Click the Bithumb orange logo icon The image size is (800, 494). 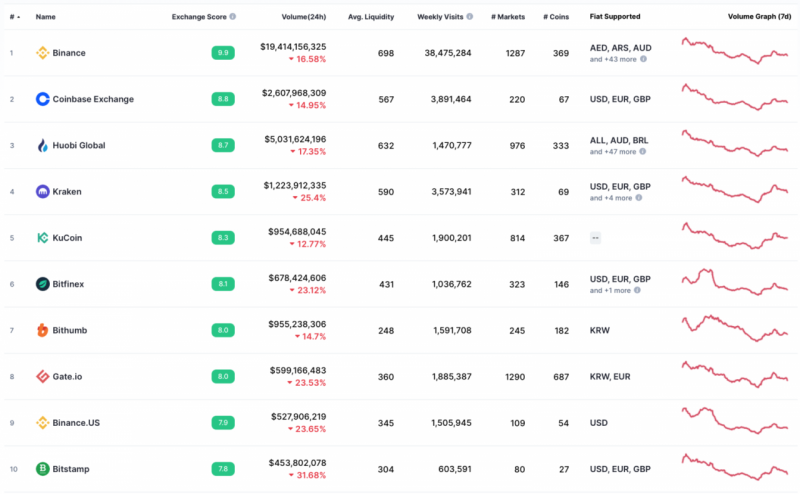(x=42, y=330)
